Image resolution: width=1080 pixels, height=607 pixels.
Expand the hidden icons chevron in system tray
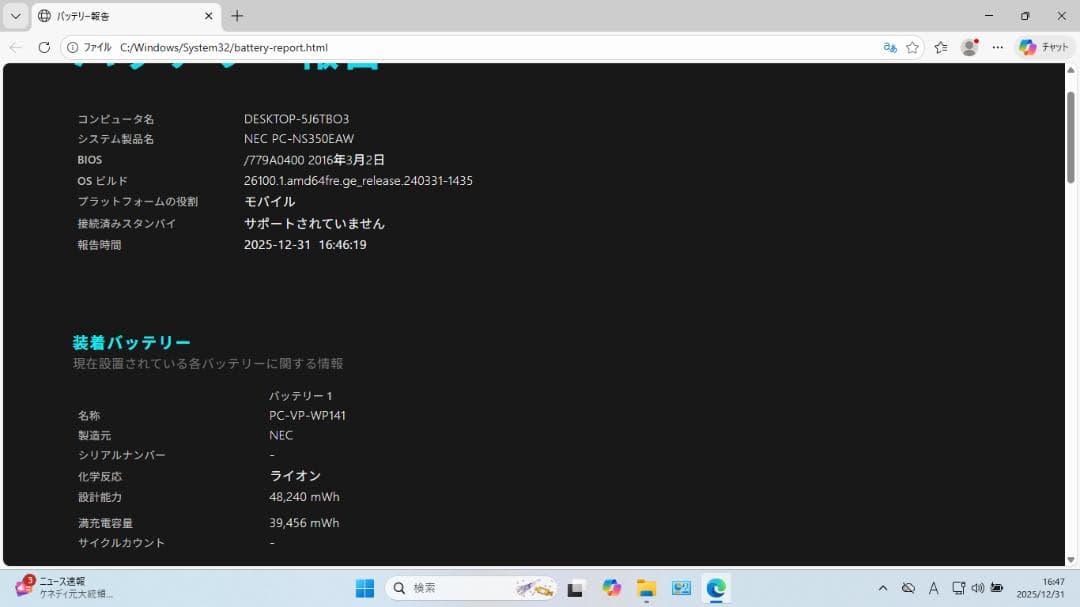click(884, 588)
